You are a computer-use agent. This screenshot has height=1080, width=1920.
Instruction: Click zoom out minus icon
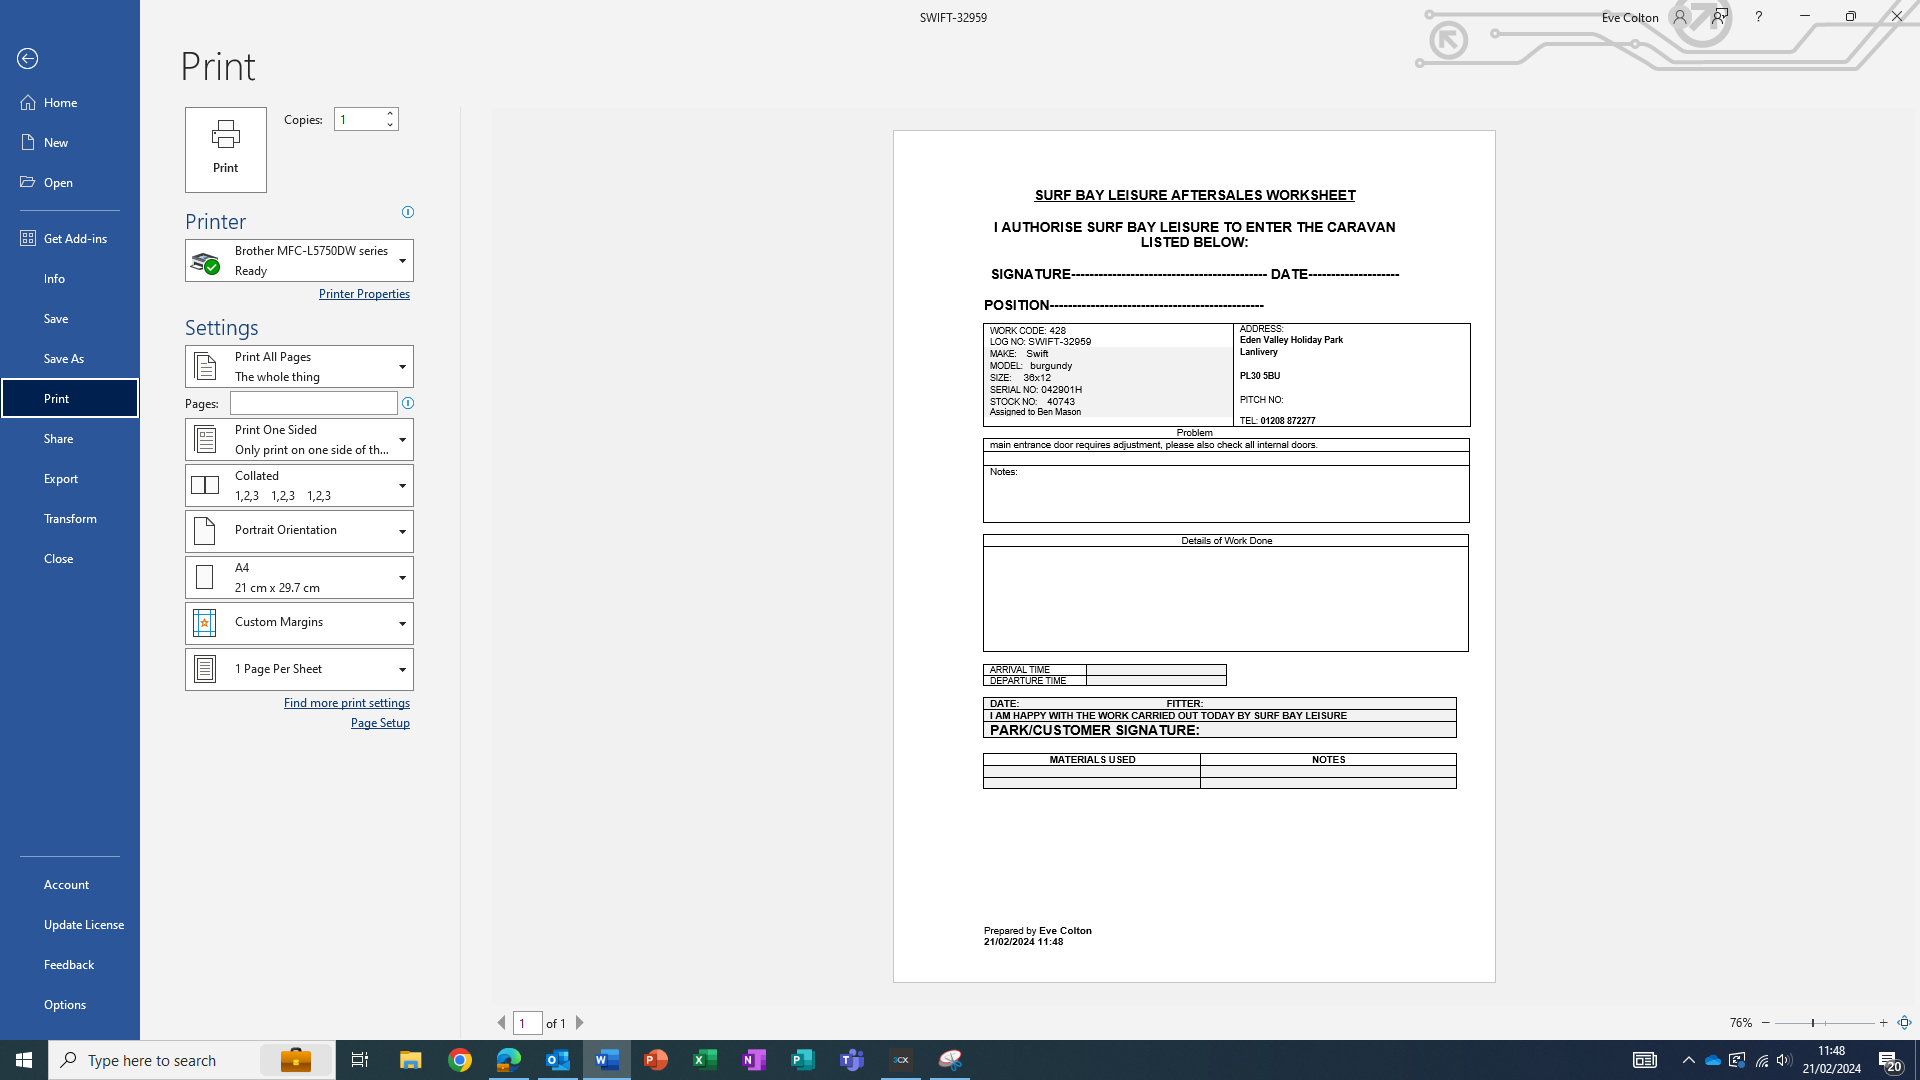pos(1766,1023)
